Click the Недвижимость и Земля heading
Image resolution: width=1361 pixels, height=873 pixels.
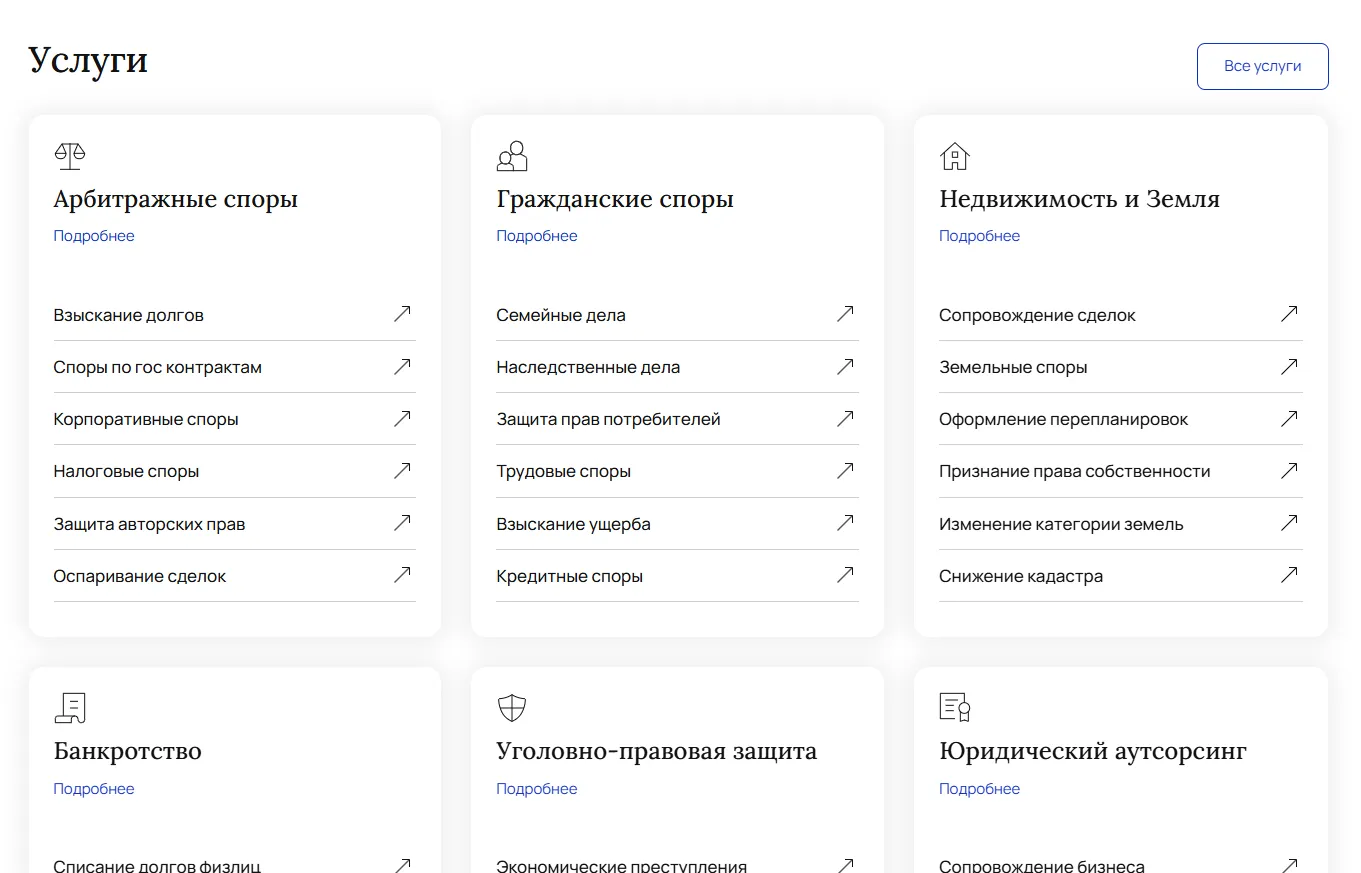pyautogui.click(x=1080, y=199)
